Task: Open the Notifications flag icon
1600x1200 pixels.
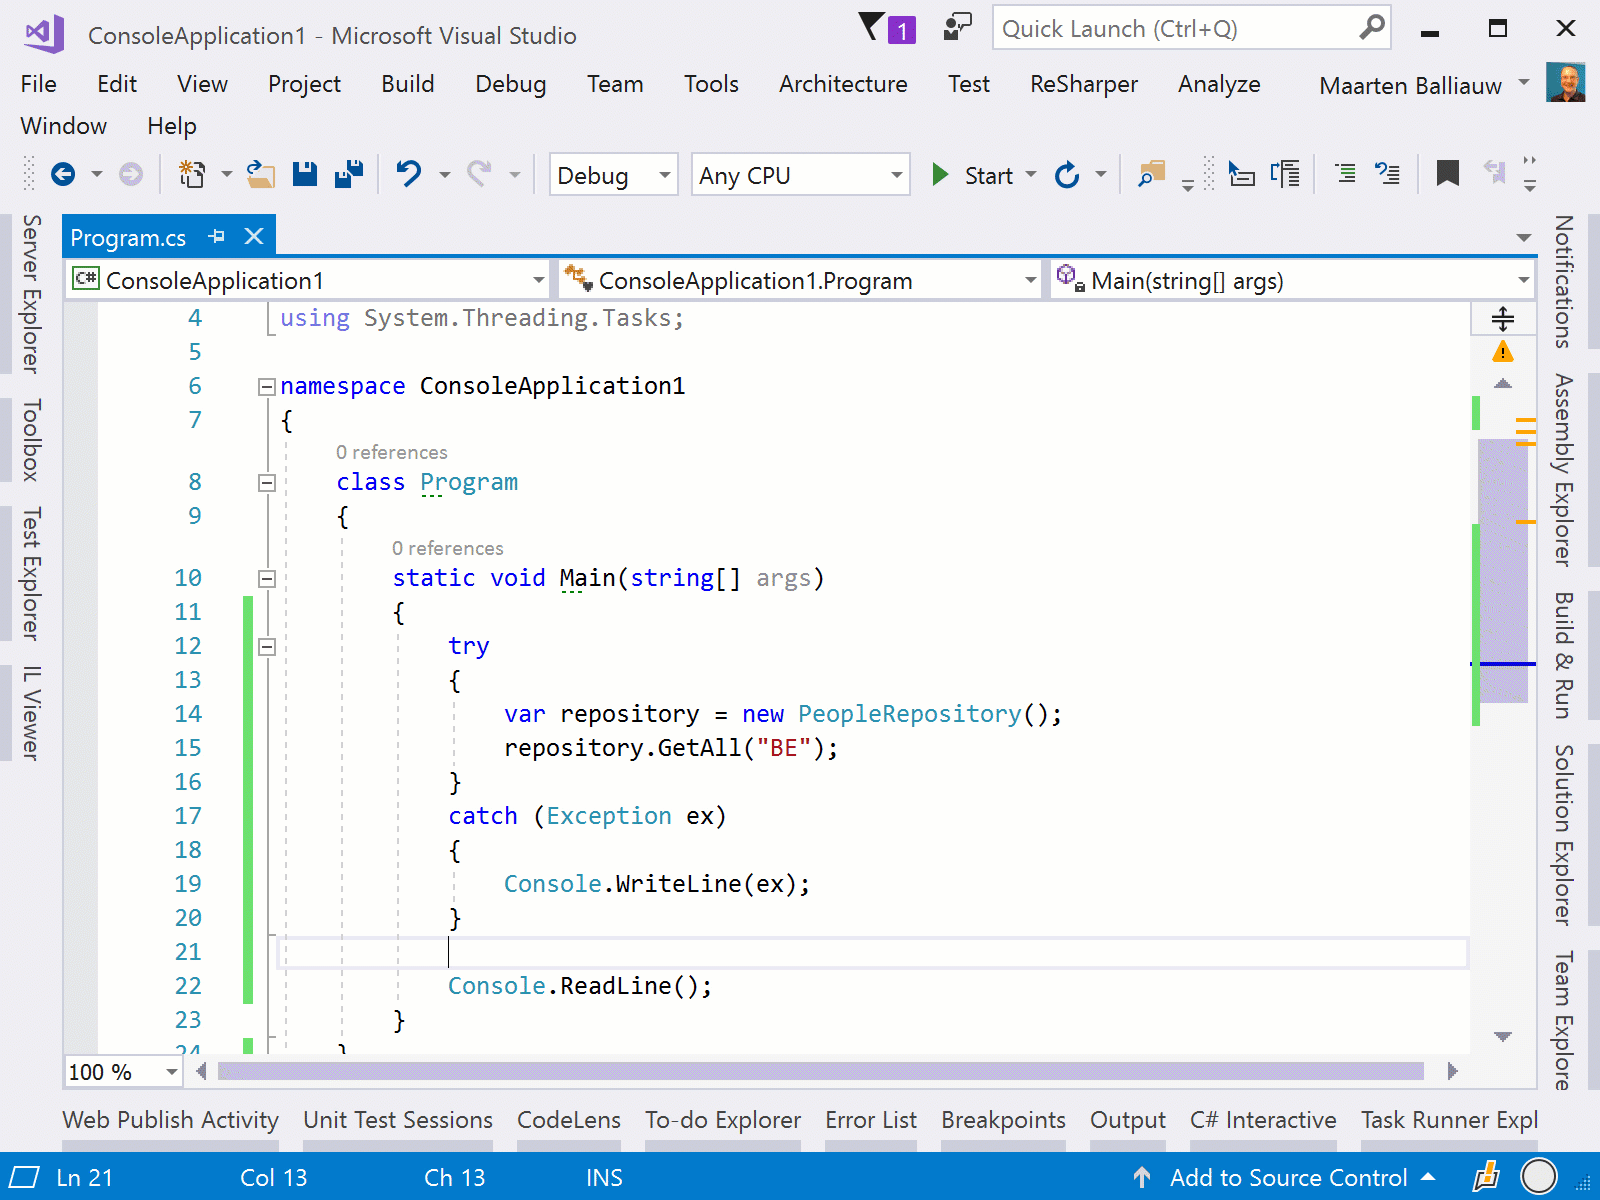Action: [873, 28]
